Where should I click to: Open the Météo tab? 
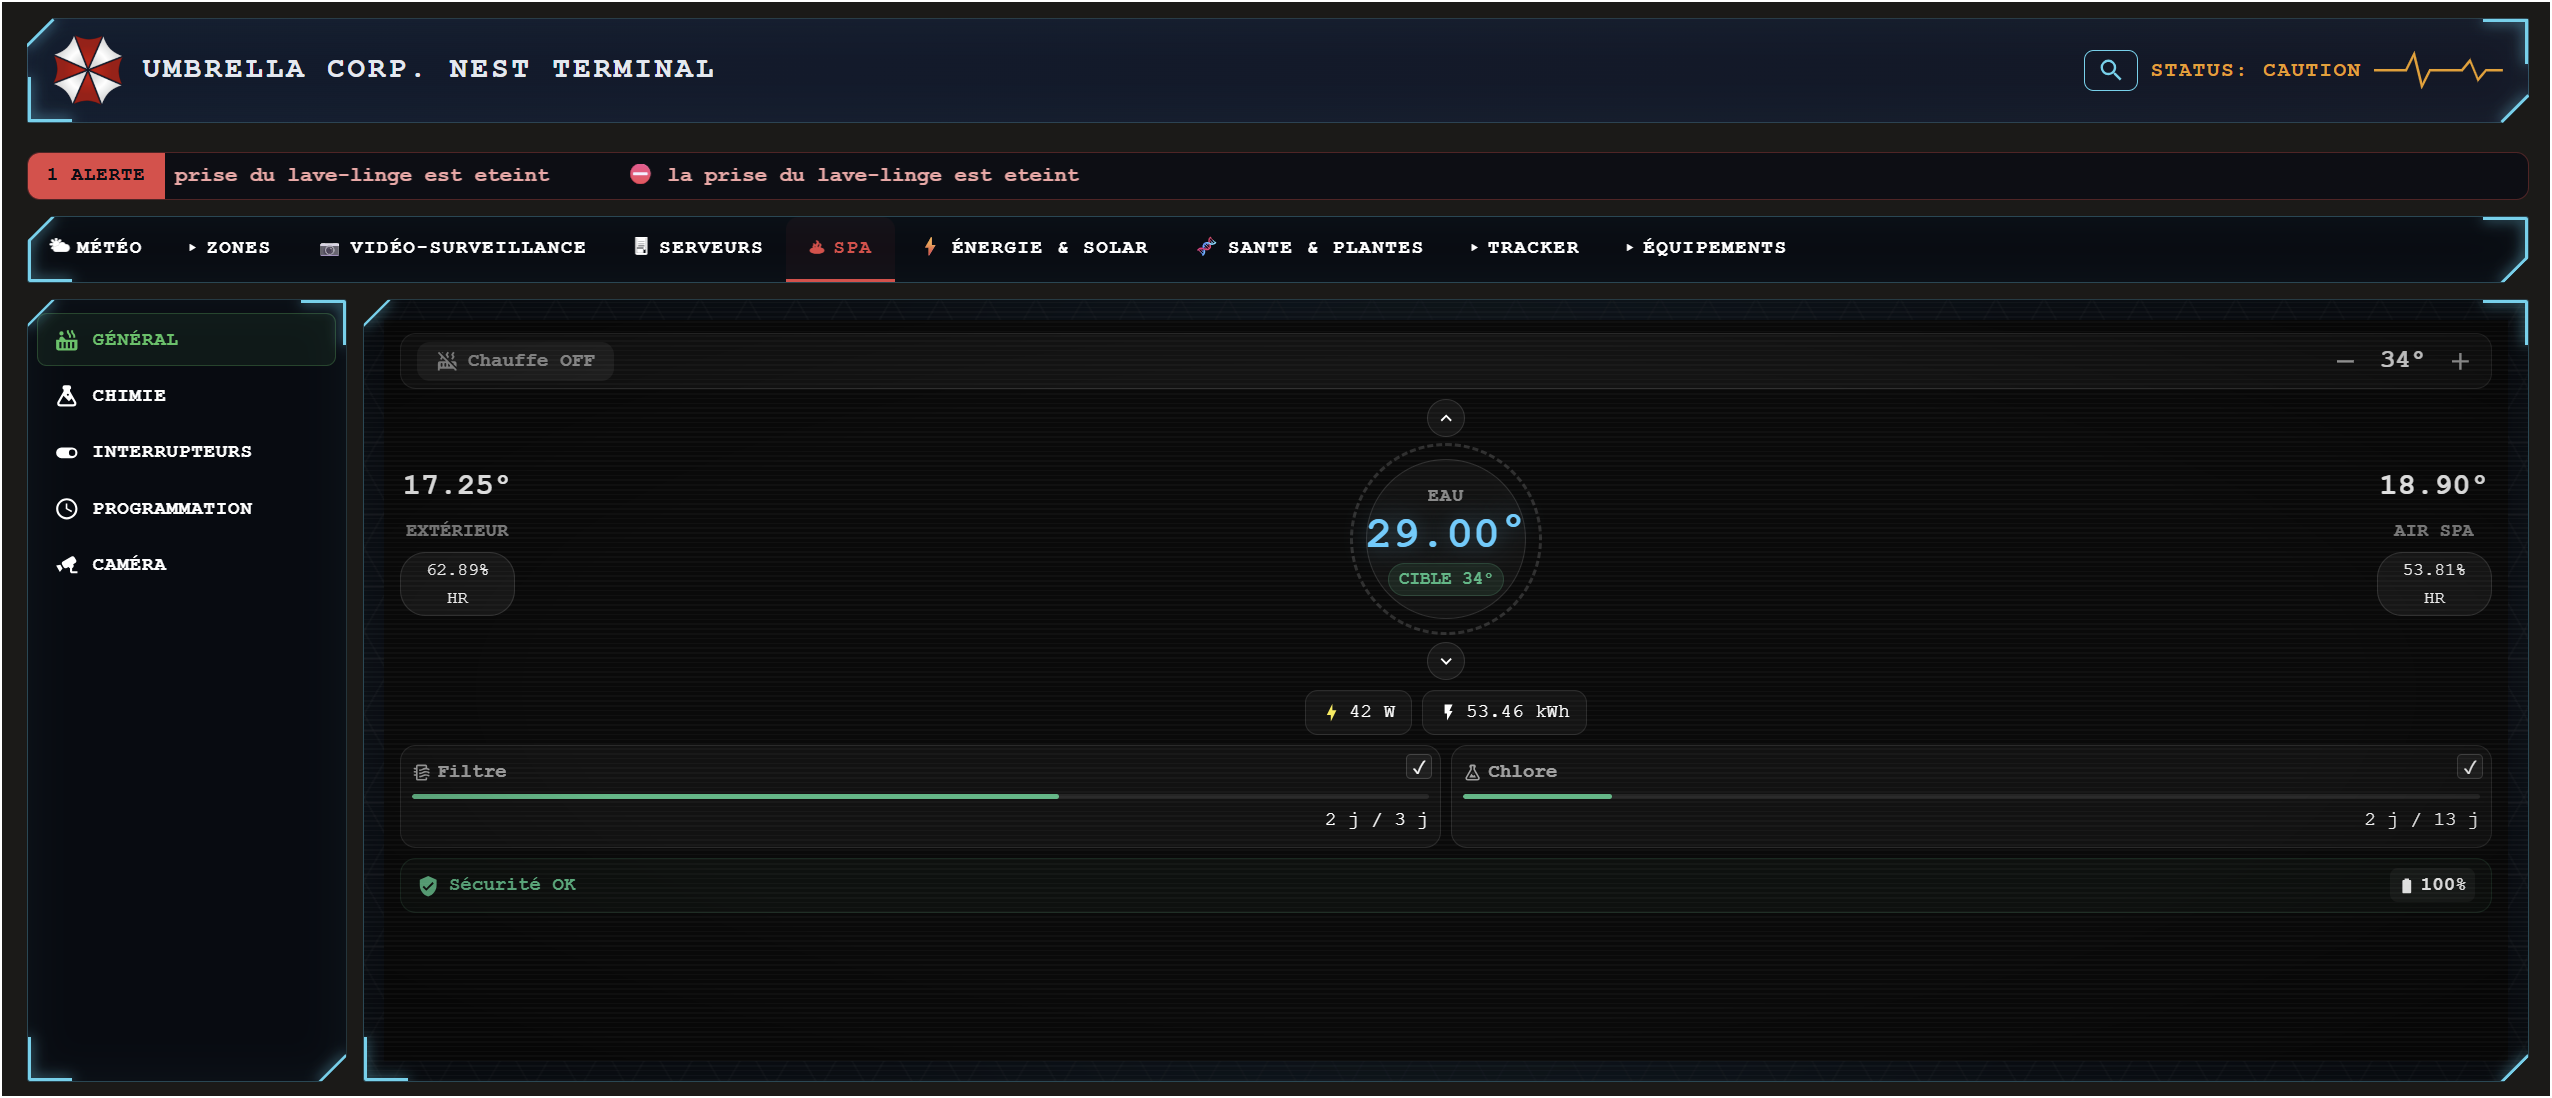point(96,247)
